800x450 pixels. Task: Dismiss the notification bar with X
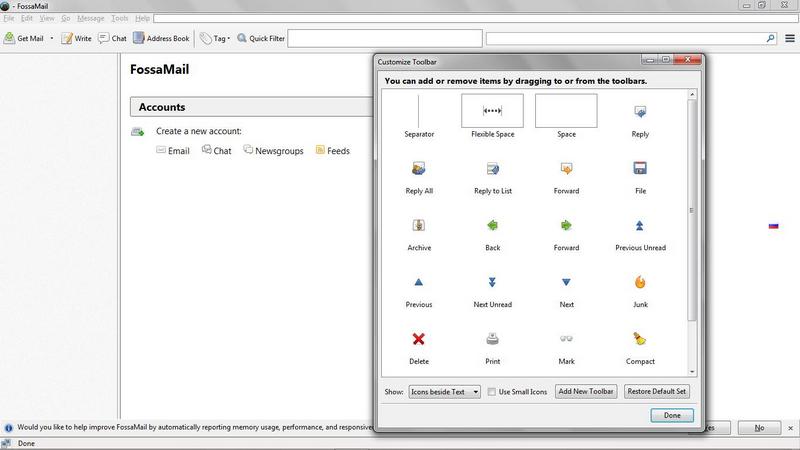point(790,428)
